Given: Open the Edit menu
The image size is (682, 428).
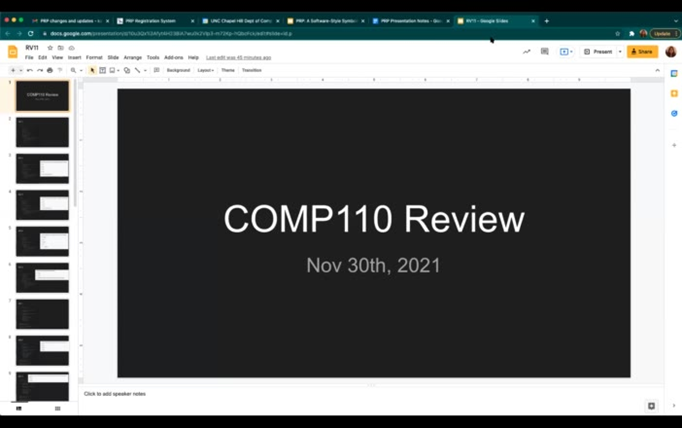Looking at the screenshot, I should pyautogui.click(x=42, y=57).
